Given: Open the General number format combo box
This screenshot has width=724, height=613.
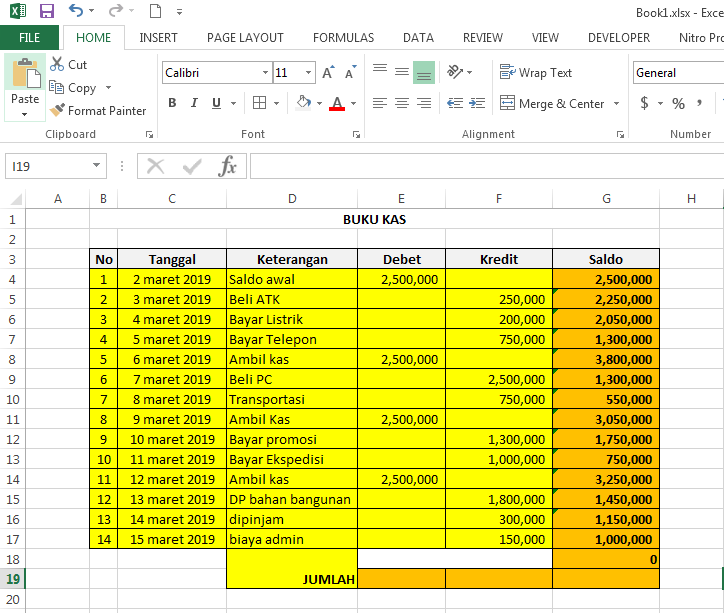Looking at the screenshot, I should click(678, 73).
